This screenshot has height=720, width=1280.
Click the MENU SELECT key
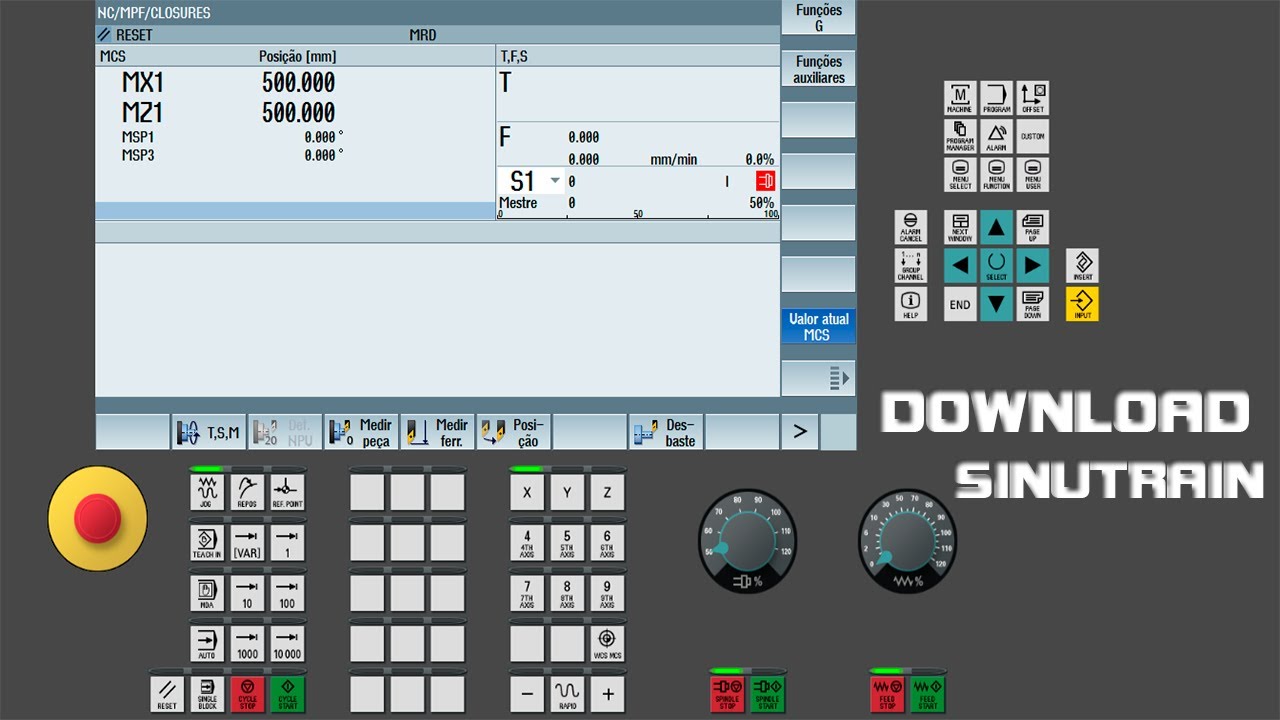[x=960, y=174]
